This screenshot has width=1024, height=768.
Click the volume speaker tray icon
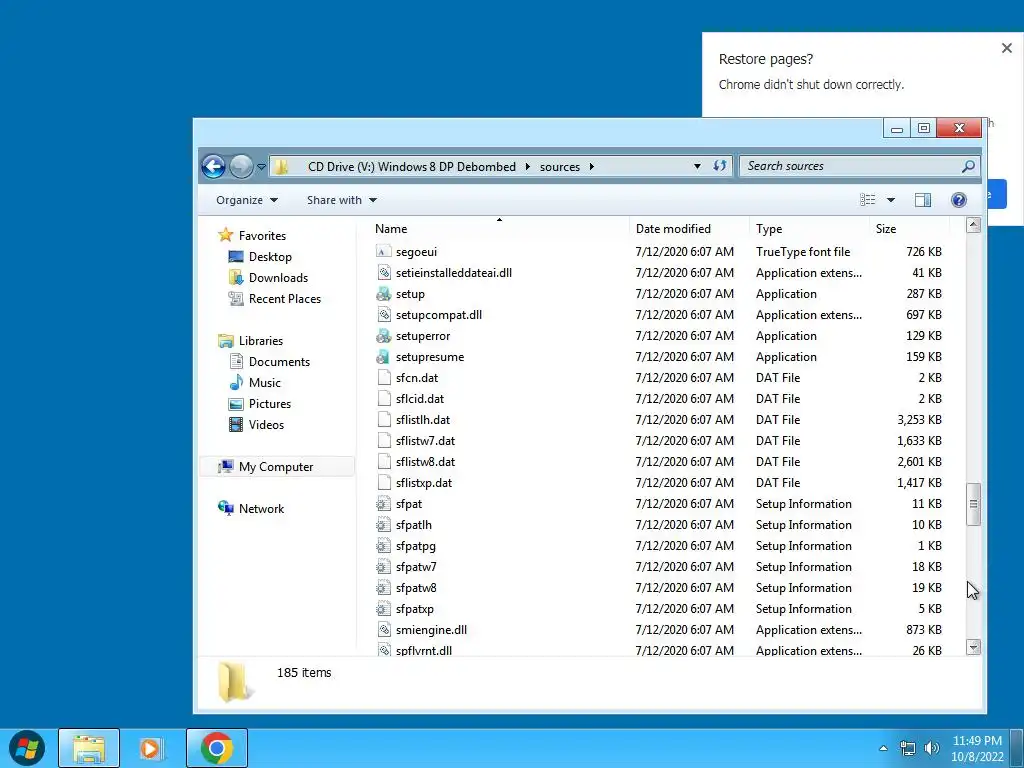[931, 748]
